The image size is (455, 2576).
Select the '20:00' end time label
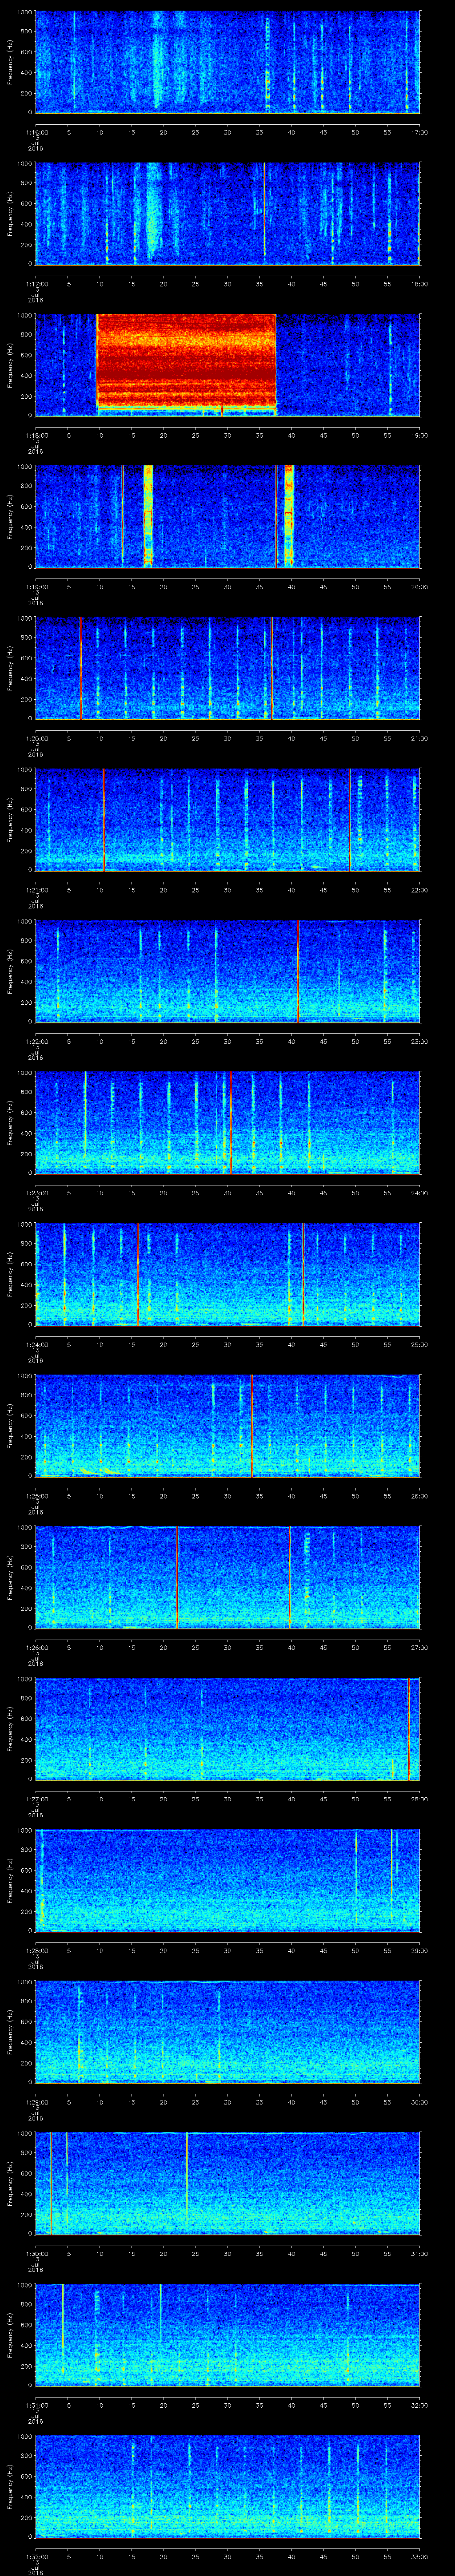[x=419, y=586]
